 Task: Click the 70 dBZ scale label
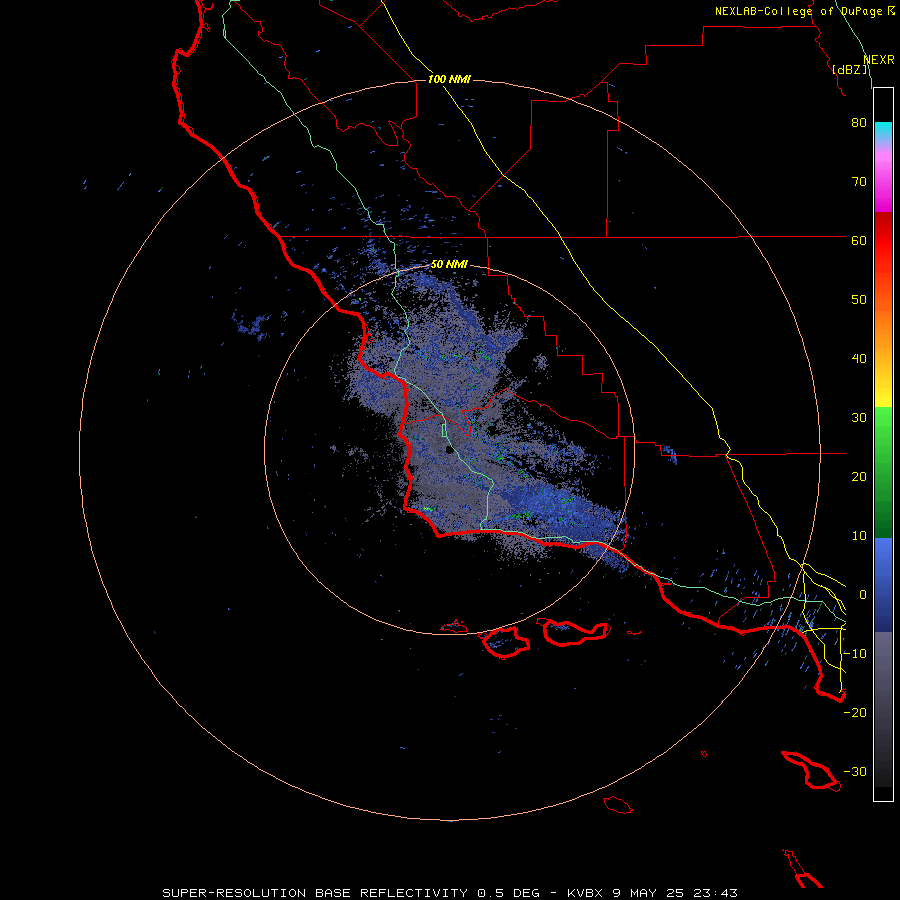(x=859, y=181)
